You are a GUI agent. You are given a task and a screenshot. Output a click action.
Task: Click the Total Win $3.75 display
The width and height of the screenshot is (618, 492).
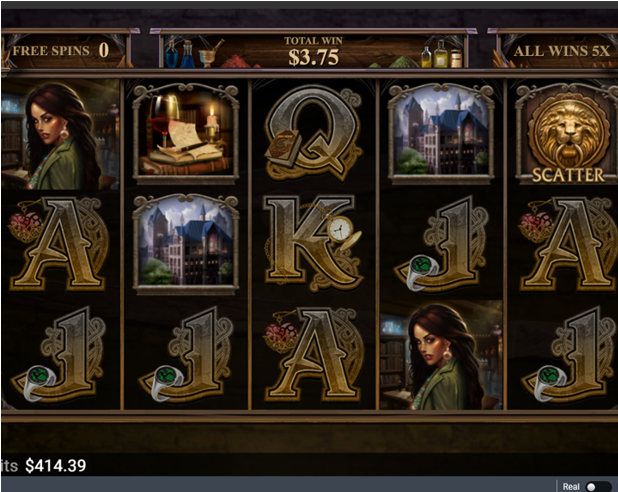point(314,51)
